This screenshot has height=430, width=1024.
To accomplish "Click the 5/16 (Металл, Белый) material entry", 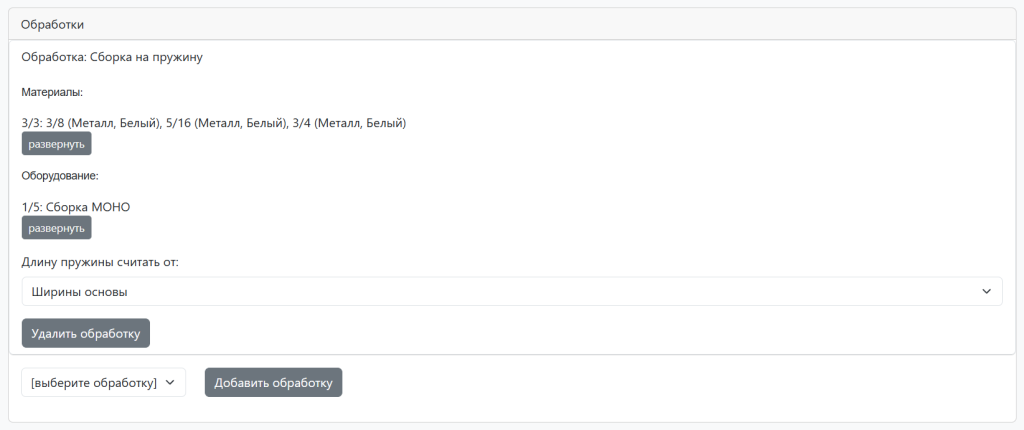I will [226, 123].
